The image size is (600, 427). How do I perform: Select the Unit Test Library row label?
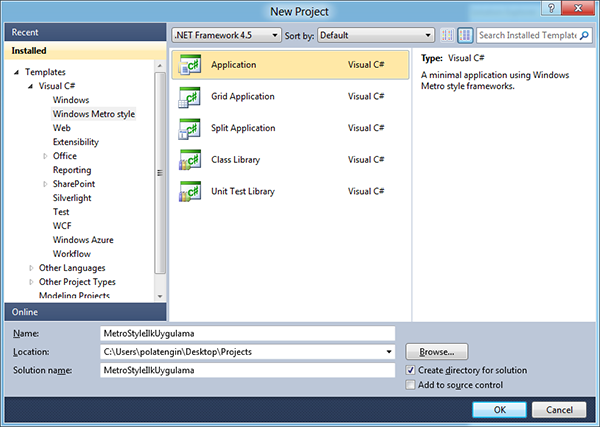pyautogui.click(x=243, y=191)
